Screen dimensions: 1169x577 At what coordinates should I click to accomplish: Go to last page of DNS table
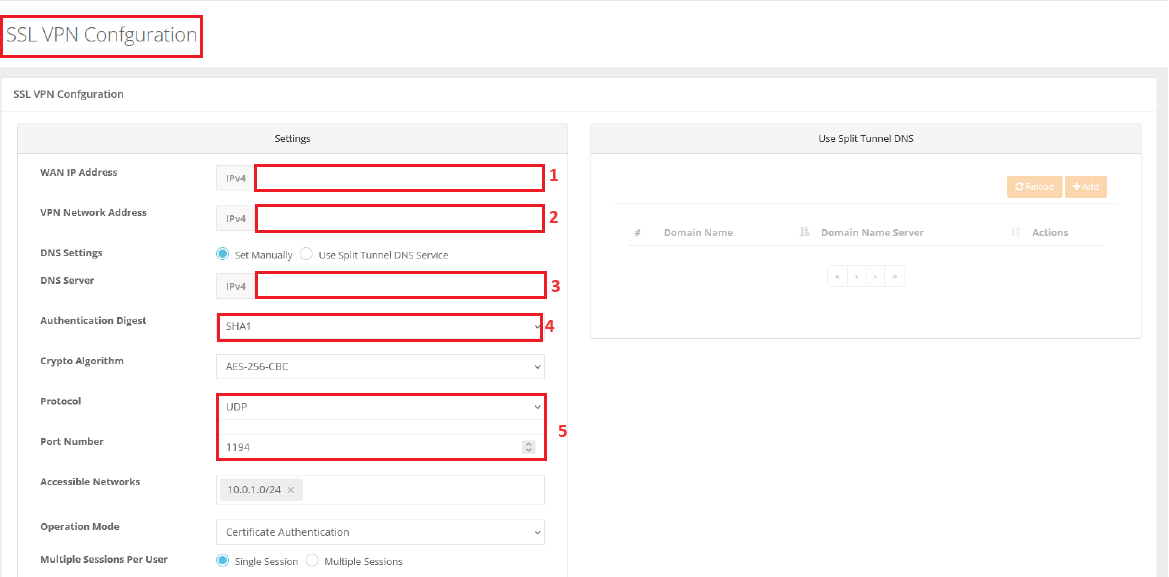click(x=894, y=276)
